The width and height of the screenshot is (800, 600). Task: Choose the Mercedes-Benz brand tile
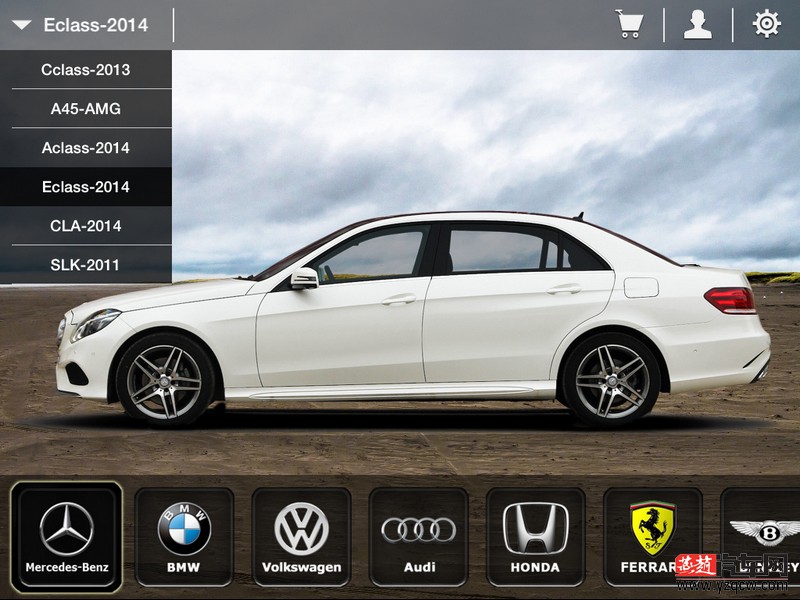tap(67, 537)
